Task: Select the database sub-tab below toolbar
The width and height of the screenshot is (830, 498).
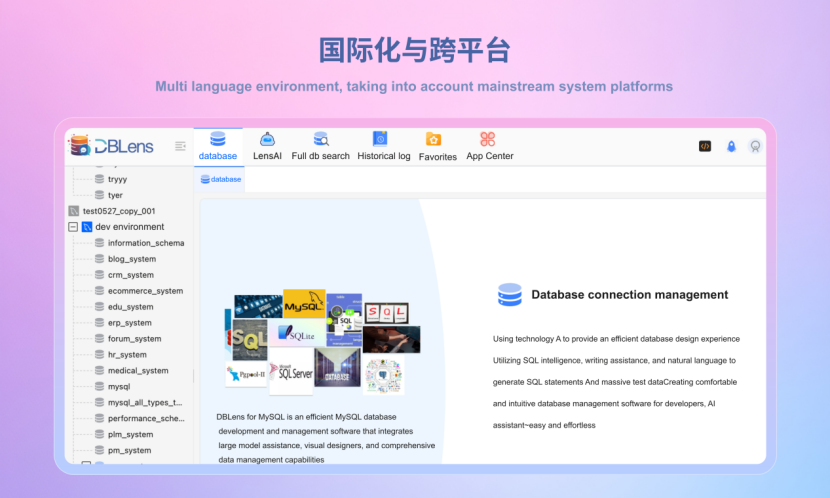Action: pos(221,179)
